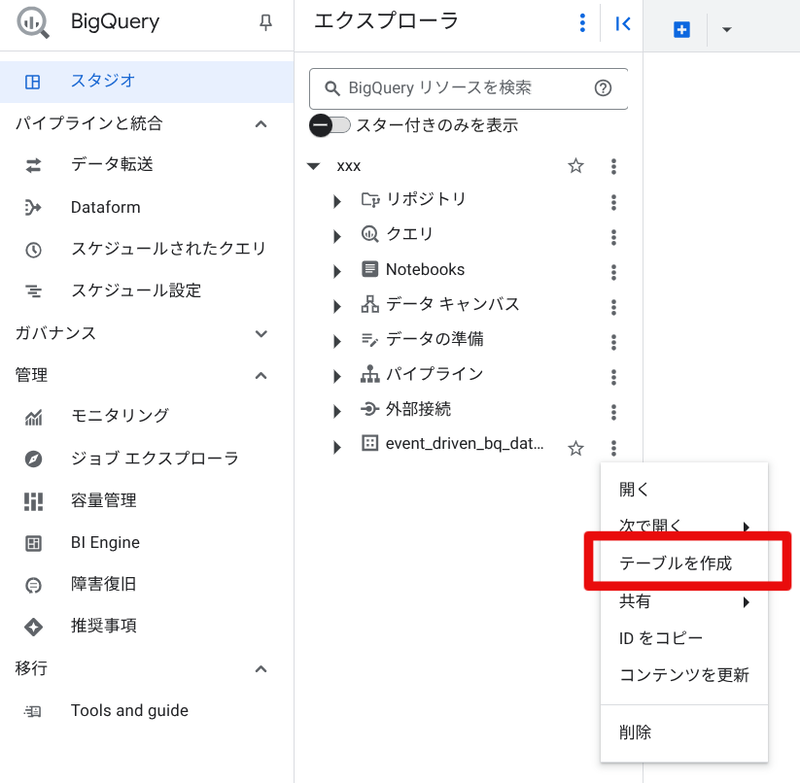Star the xxx project
The height and width of the screenshot is (783, 800).
coord(576,166)
